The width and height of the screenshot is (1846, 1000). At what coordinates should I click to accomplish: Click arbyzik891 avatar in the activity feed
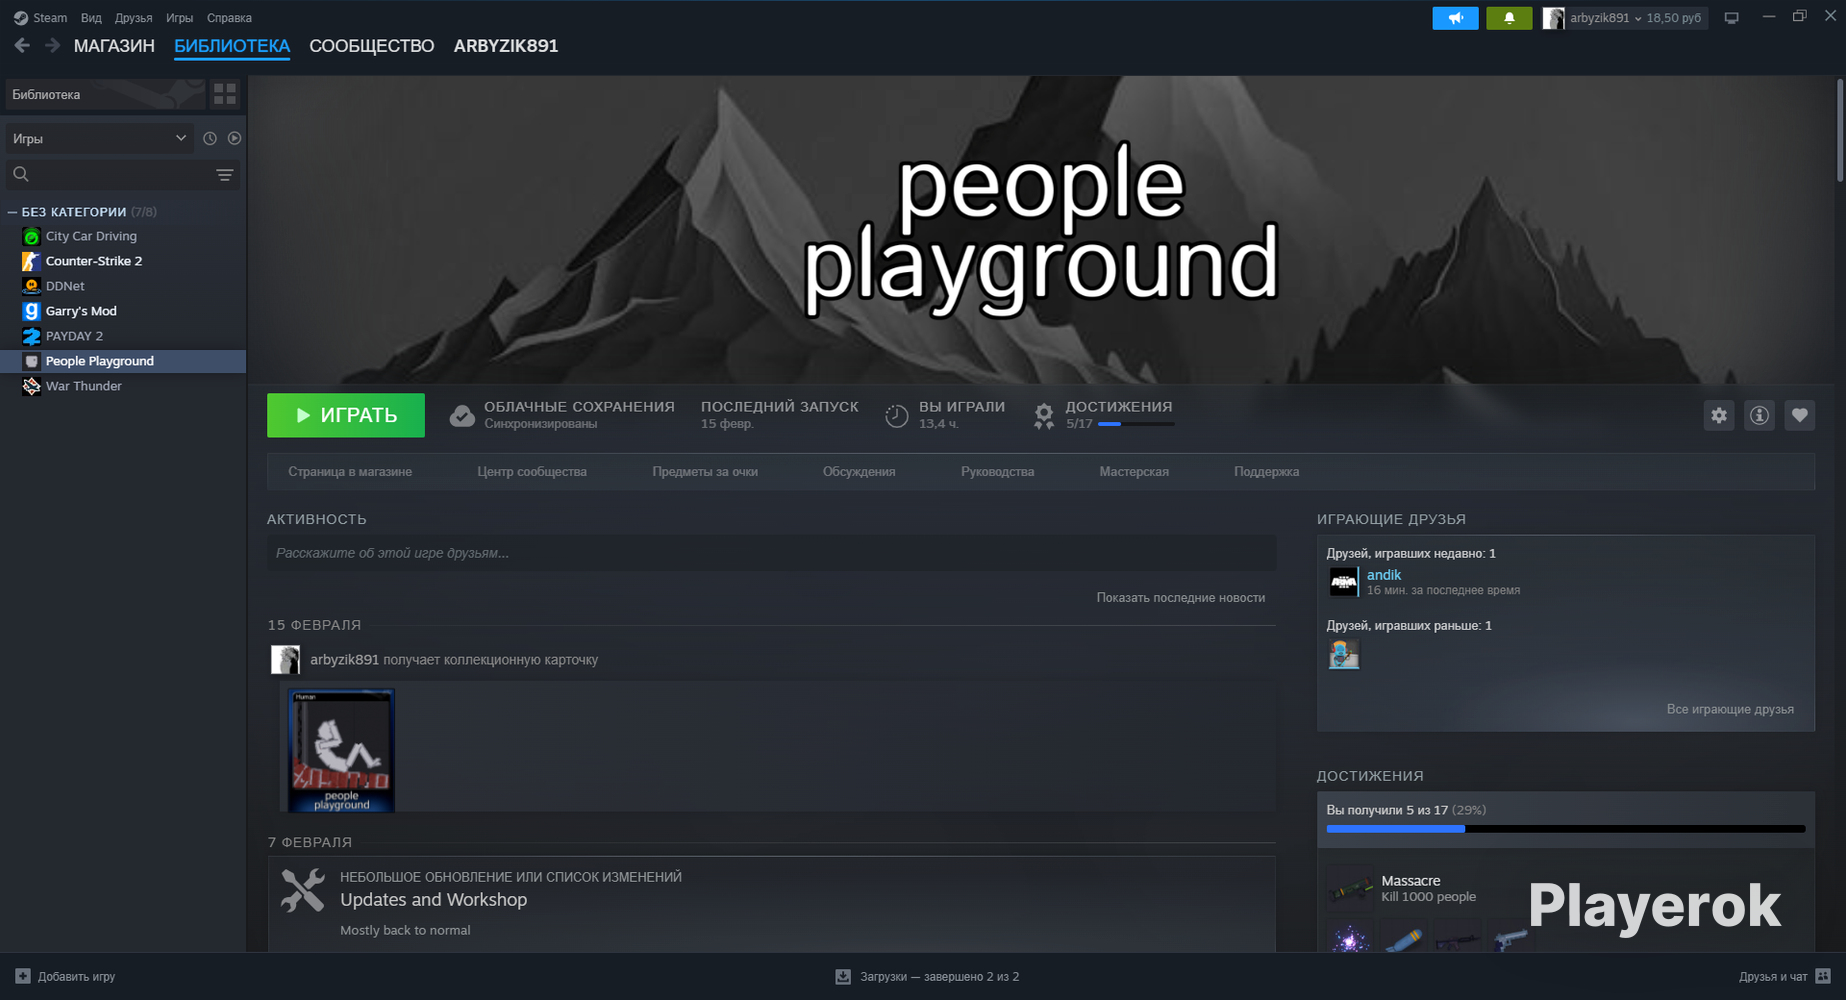tap(285, 660)
